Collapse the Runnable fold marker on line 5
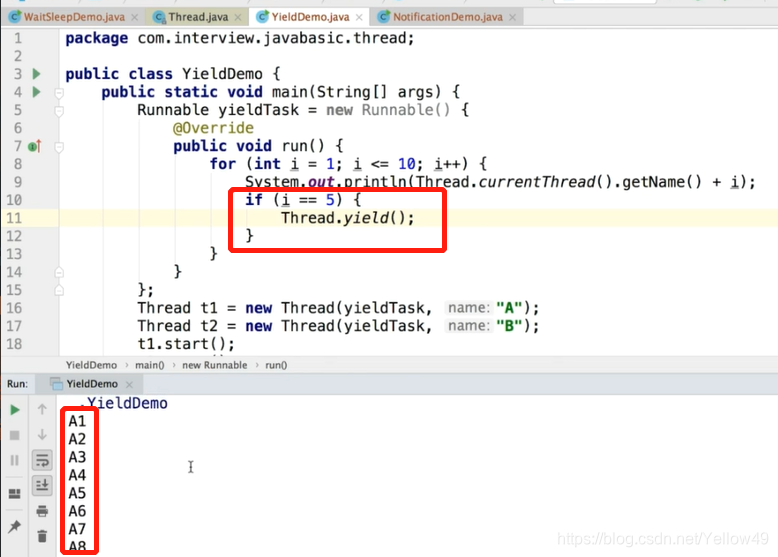Image resolution: width=778 pixels, height=557 pixels. (x=59, y=111)
